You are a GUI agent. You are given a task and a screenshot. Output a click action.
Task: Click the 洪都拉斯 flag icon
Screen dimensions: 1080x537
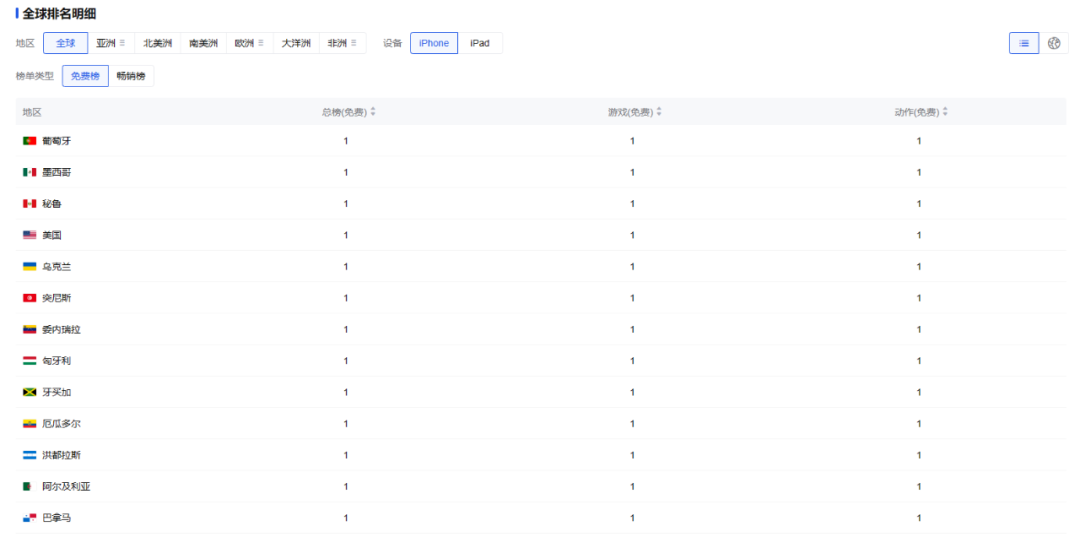tap(29, 455)
